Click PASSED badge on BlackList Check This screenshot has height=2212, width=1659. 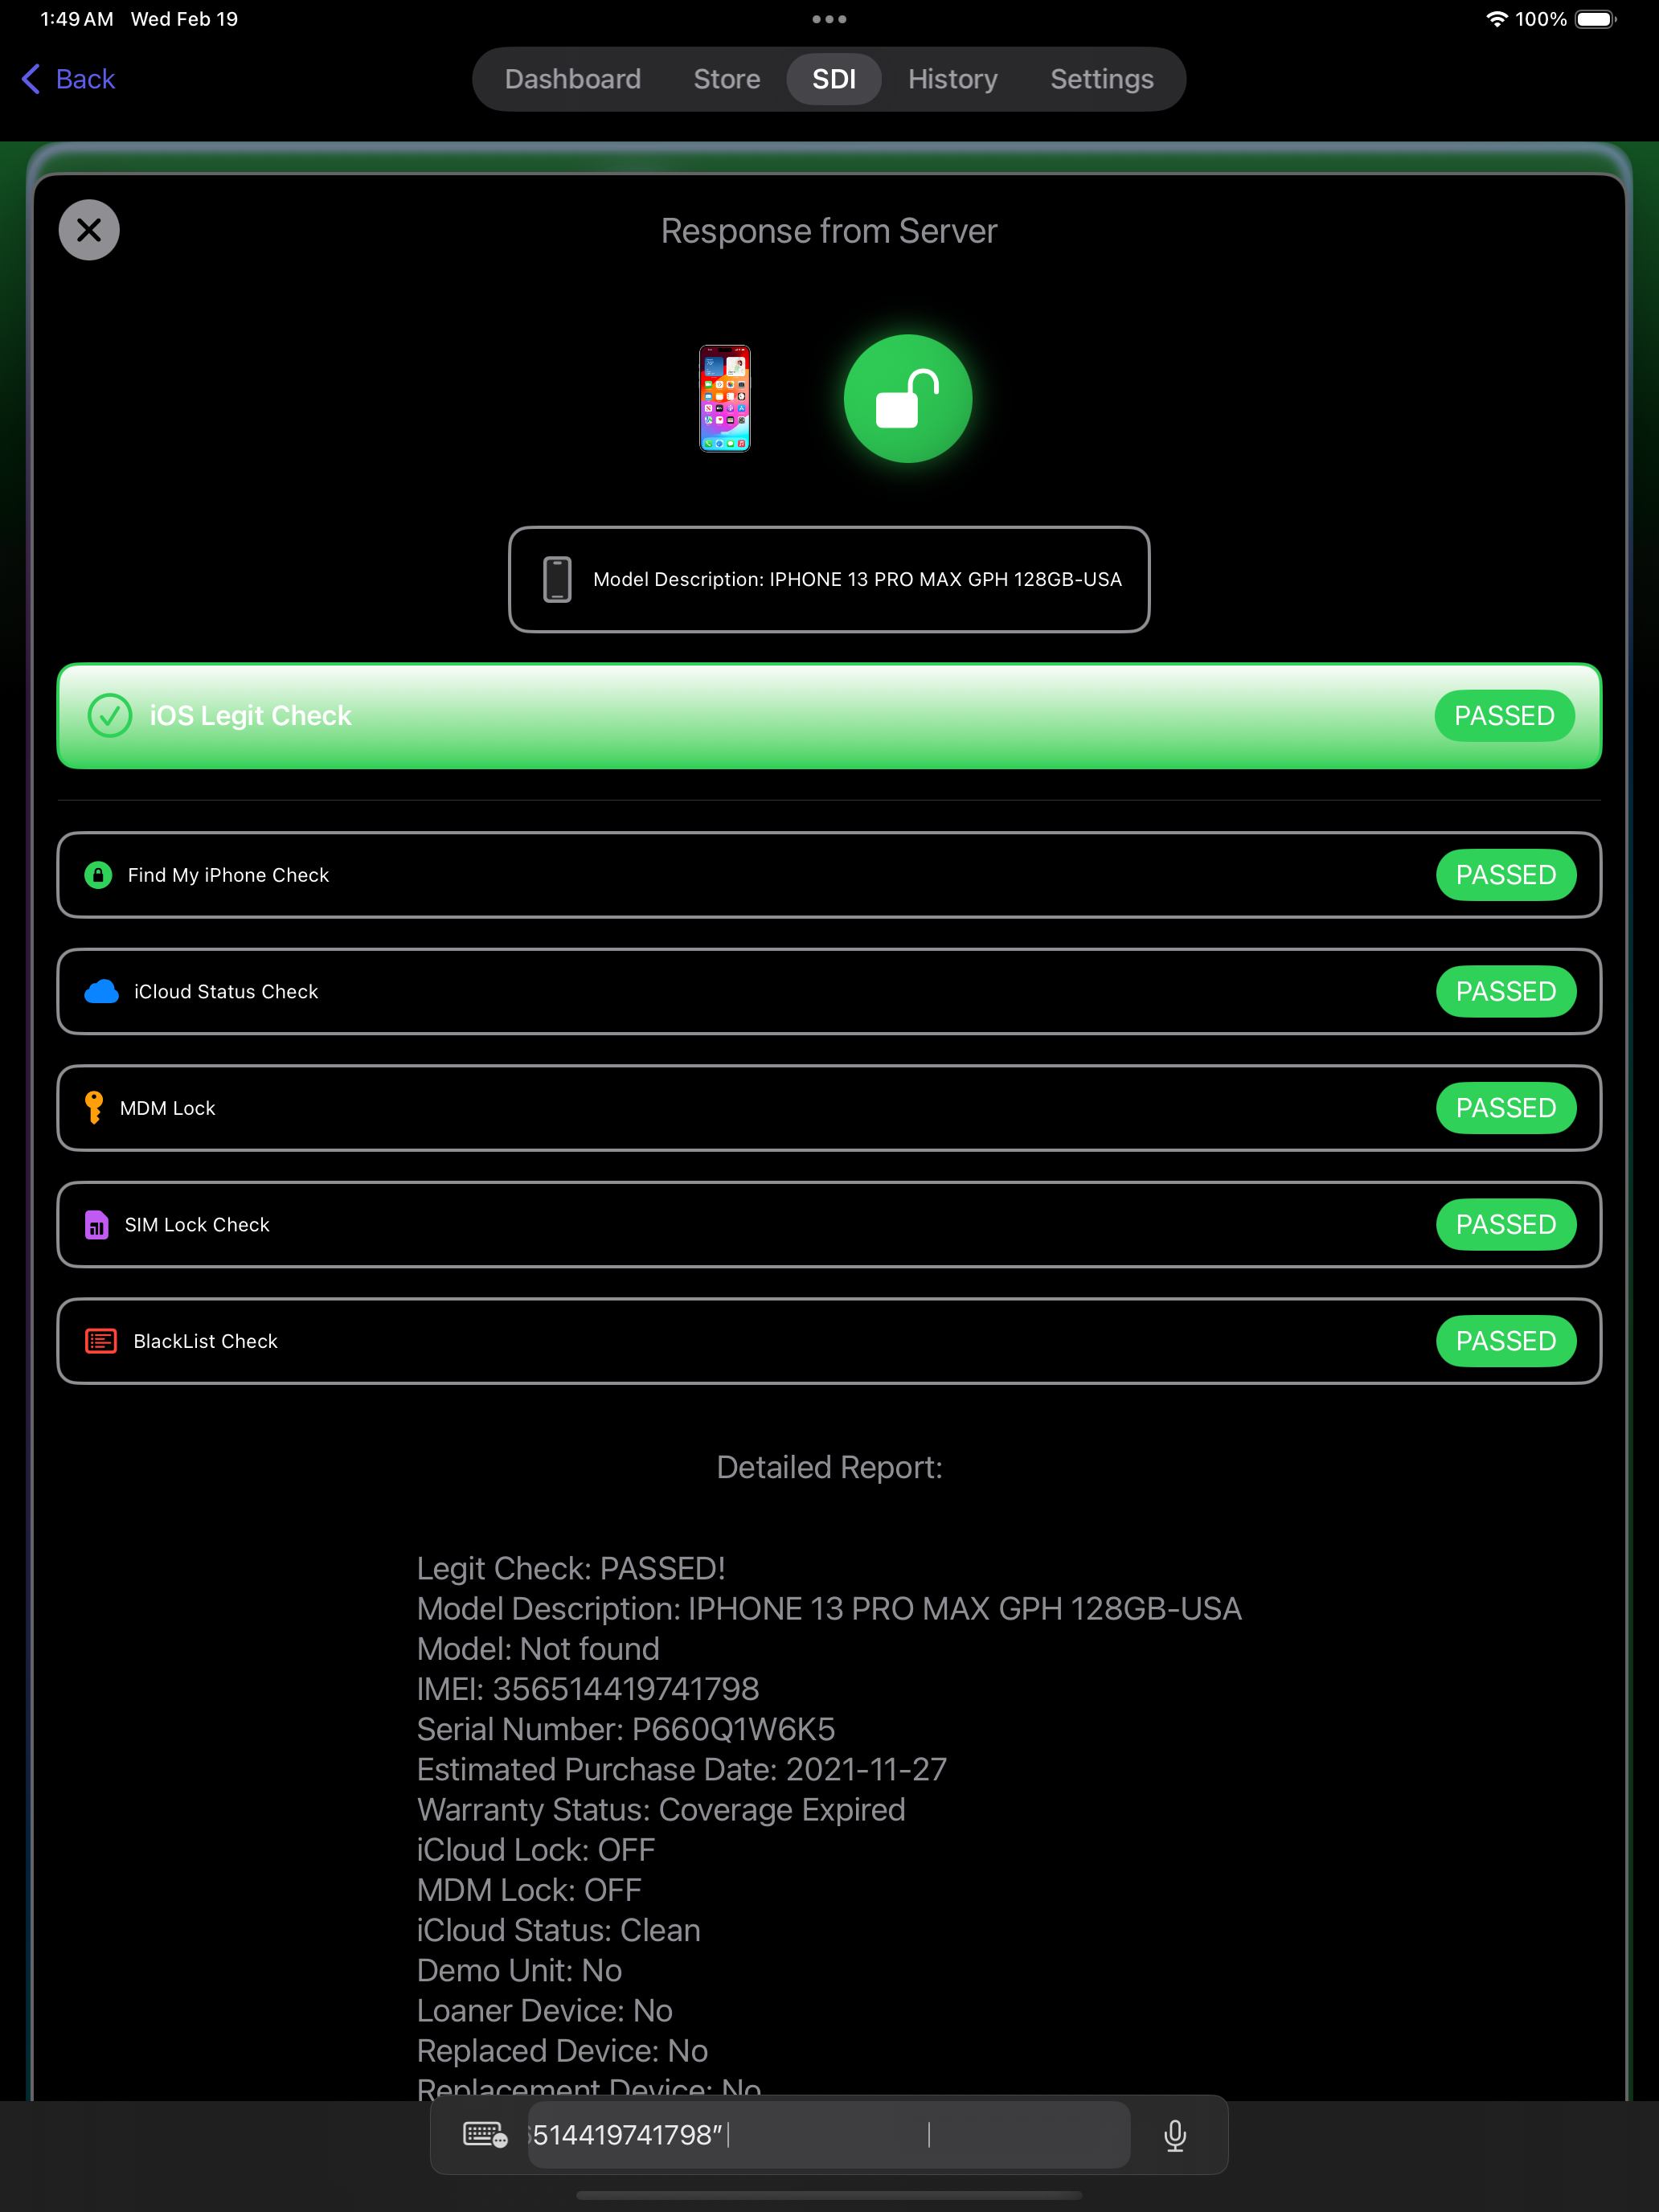click(1506, 1341)
